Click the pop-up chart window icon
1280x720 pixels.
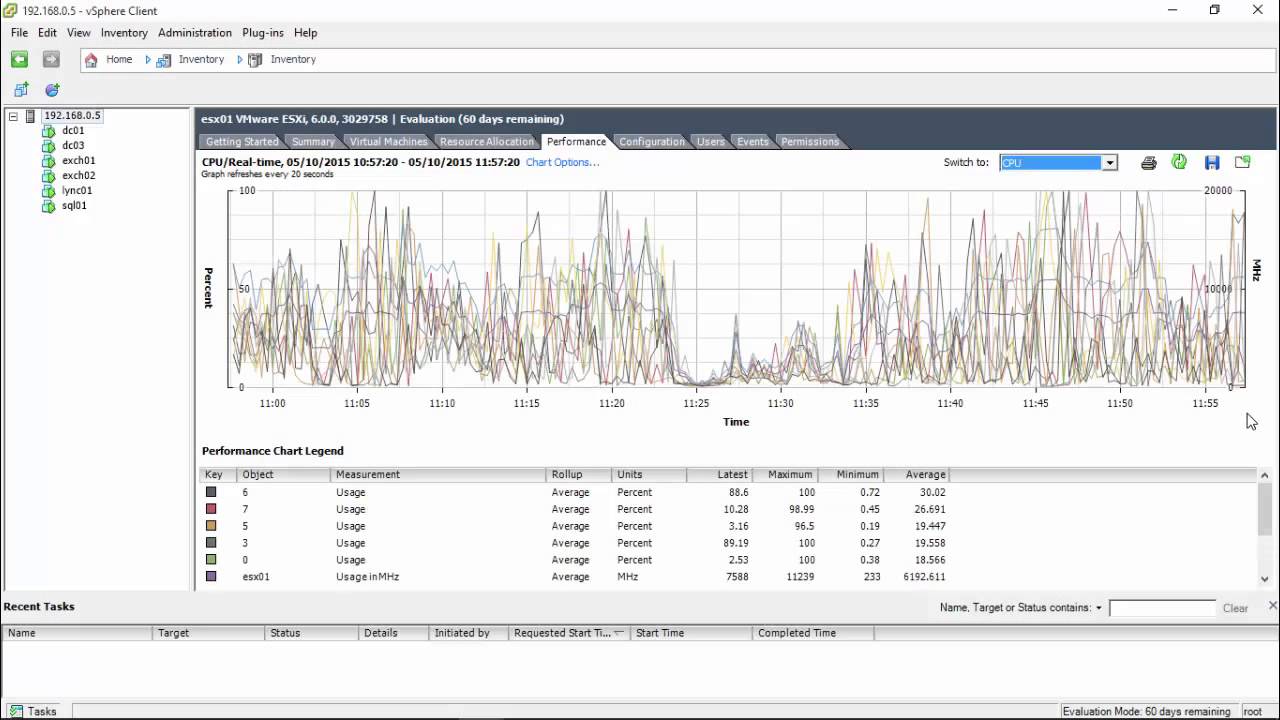(1243, 162)
